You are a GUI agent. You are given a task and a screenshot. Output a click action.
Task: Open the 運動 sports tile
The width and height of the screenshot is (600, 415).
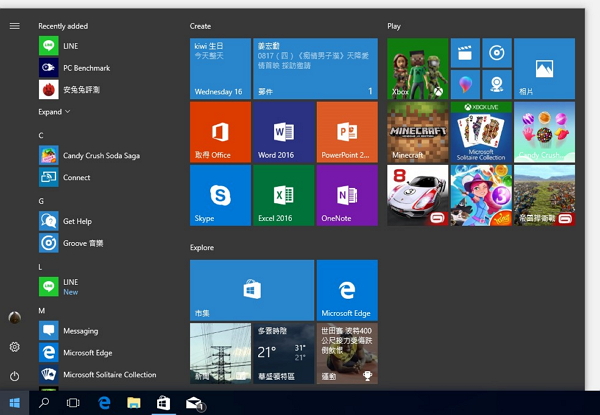click(x=347, y=353)
